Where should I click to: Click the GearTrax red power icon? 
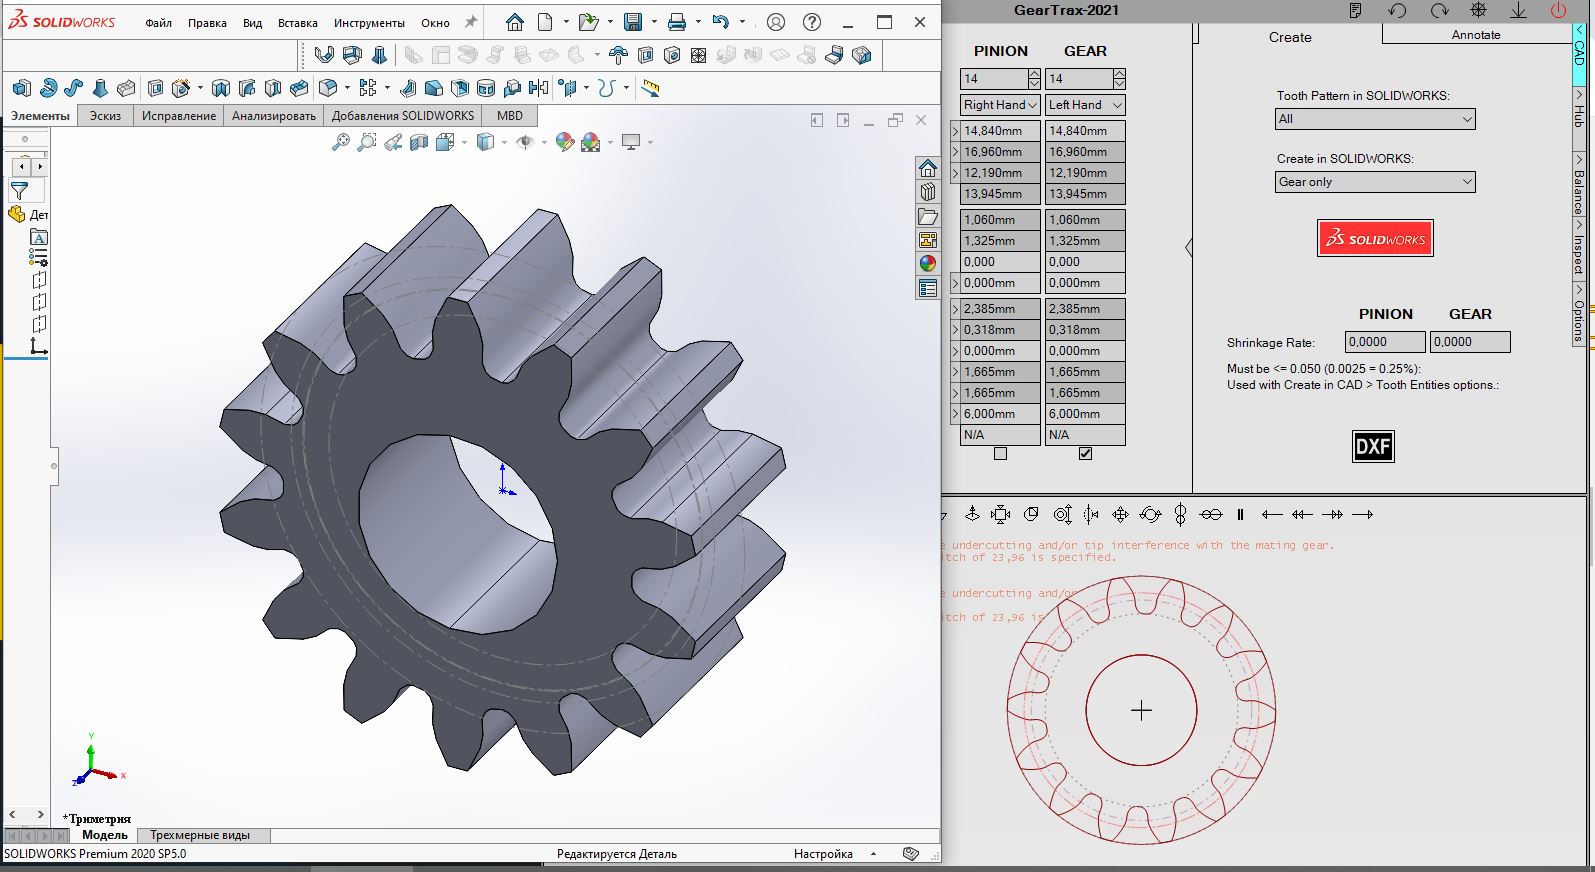(x=1558, y=10)
